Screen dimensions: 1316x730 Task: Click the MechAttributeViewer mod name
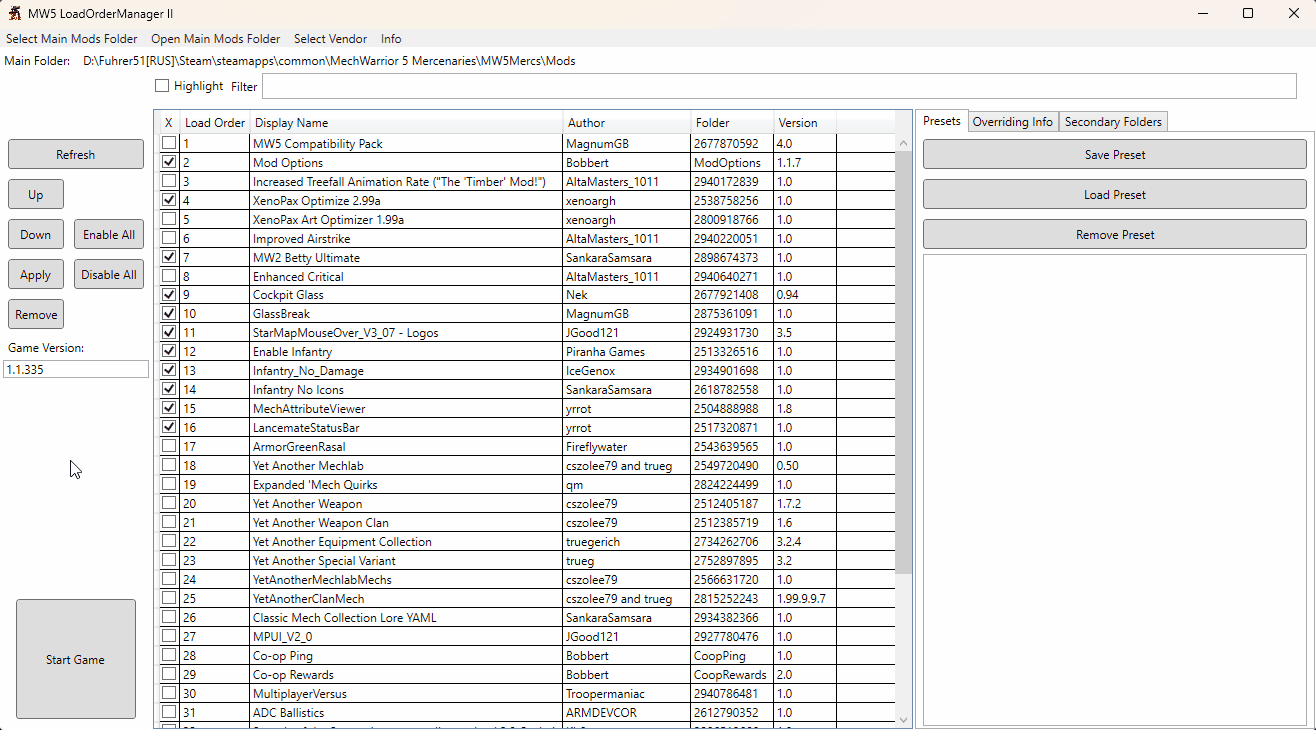309,409
